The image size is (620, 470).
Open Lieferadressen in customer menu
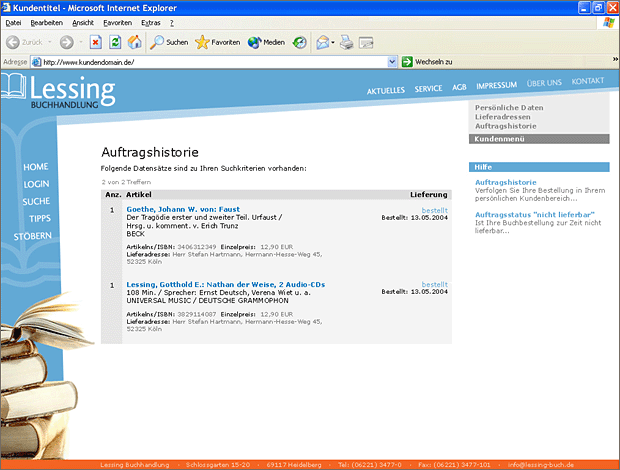pyautogui.click(x=503, y=117)
